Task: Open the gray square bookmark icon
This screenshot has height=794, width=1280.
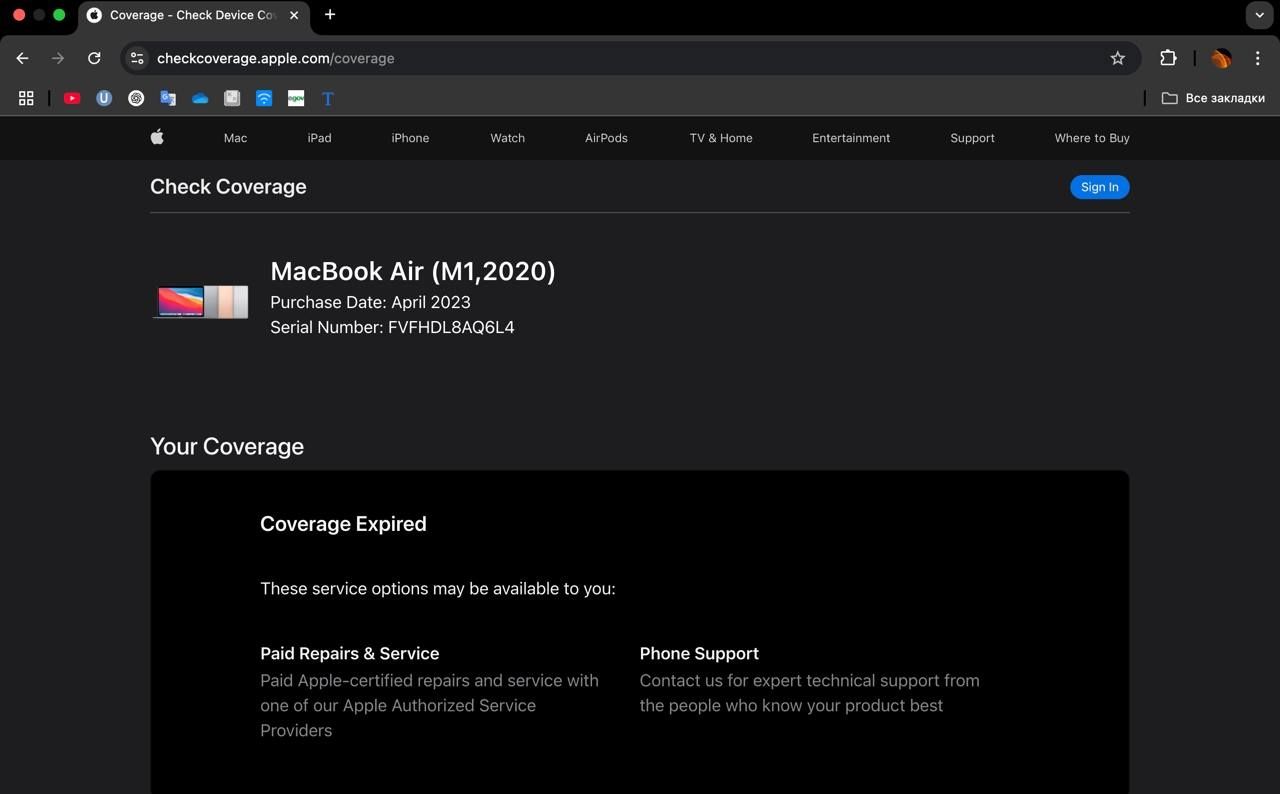Action: tap(232, 98)
